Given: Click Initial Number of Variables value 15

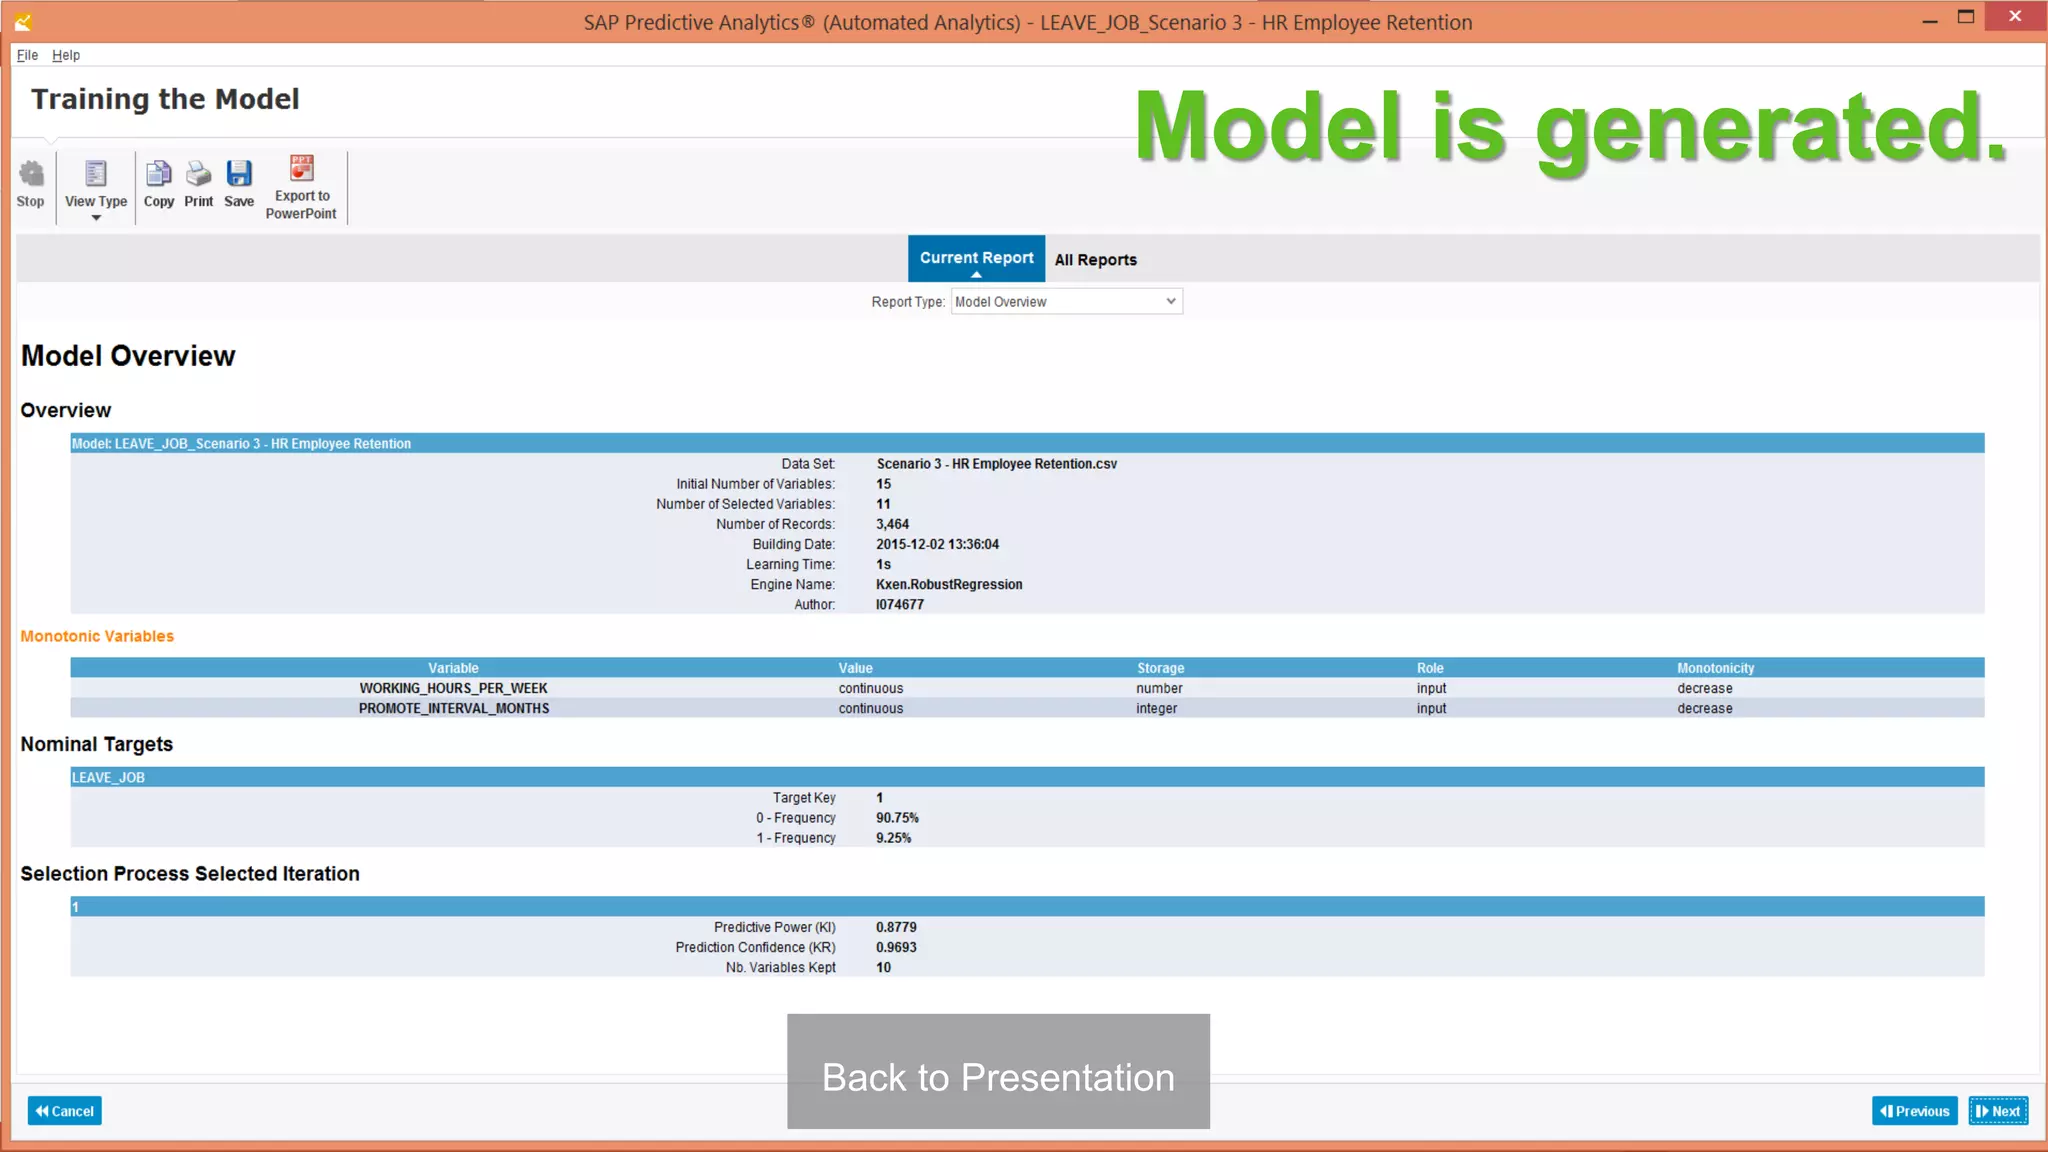Looking at the screenshot, I should [x=883, y=484].
